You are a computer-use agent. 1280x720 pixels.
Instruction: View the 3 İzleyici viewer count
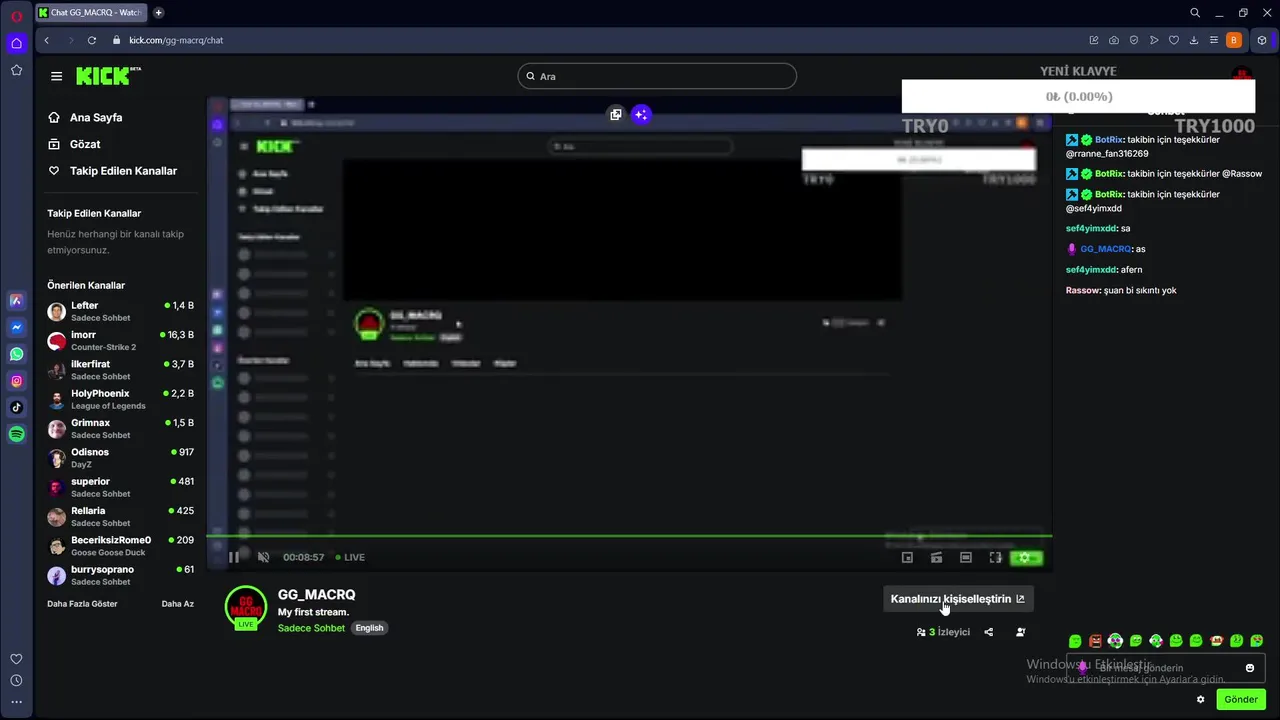click(x=943, y=632)
